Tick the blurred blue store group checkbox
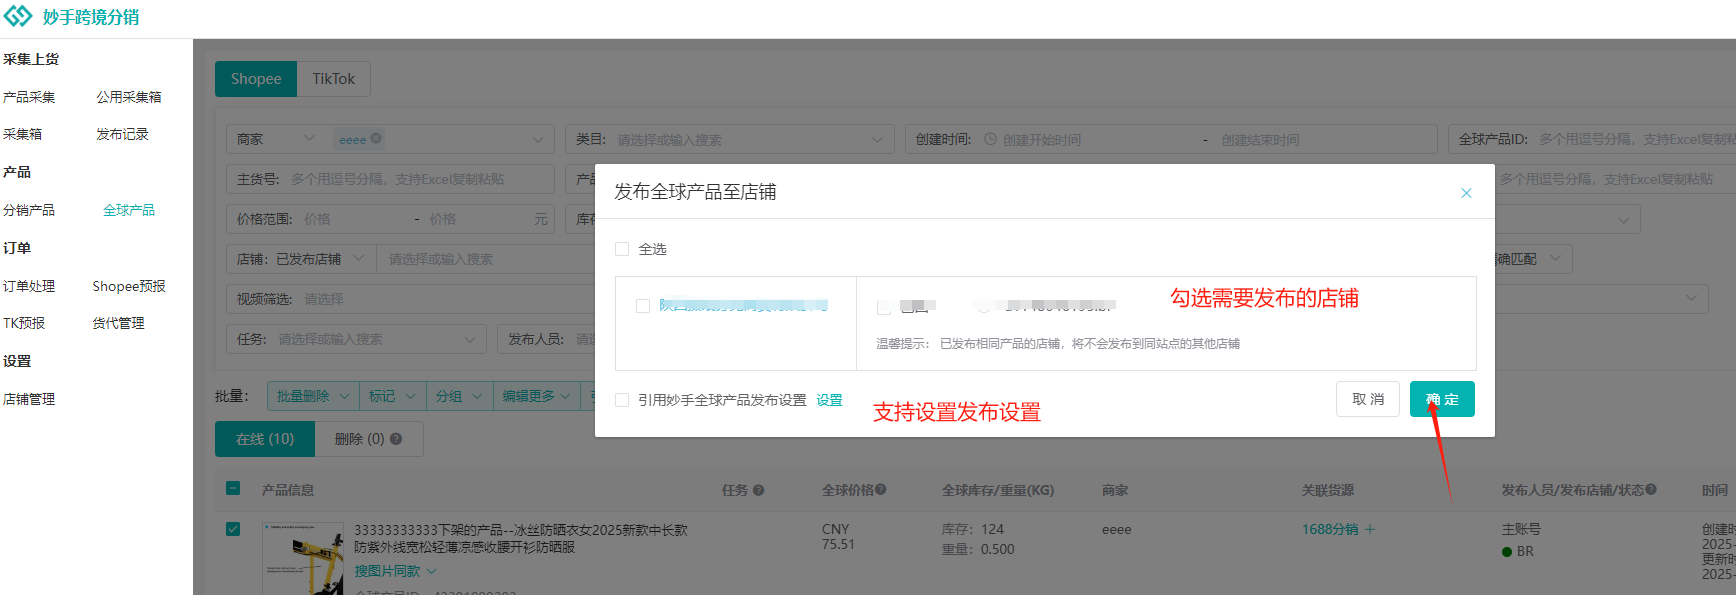Screen dimensions: 1736x595 click(643, 306)
